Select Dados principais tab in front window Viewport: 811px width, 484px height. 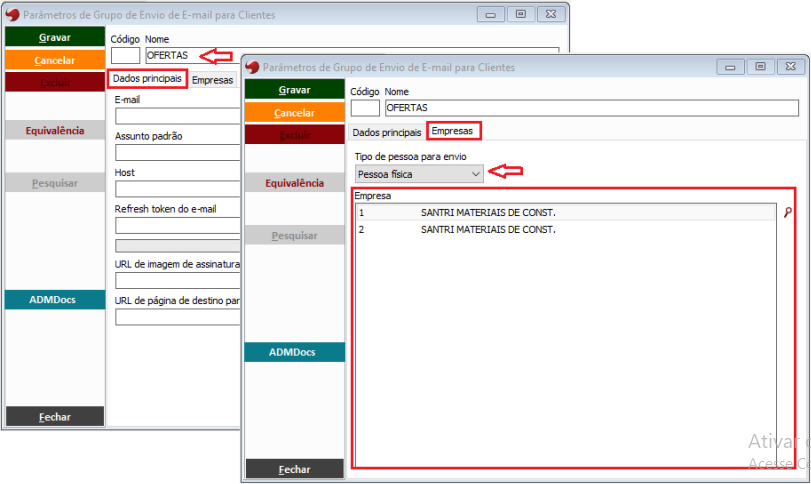[386, 131]
